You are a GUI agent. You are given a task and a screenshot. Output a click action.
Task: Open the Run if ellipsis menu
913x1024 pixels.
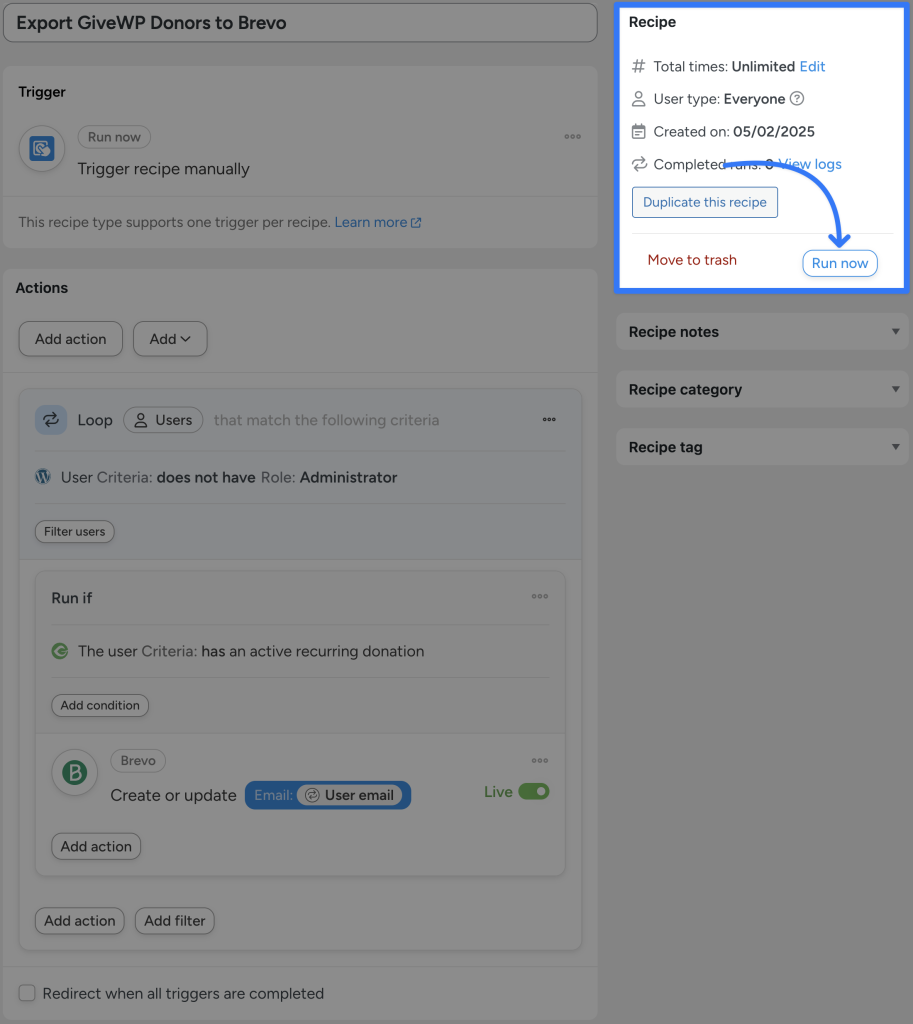[540, 596]
